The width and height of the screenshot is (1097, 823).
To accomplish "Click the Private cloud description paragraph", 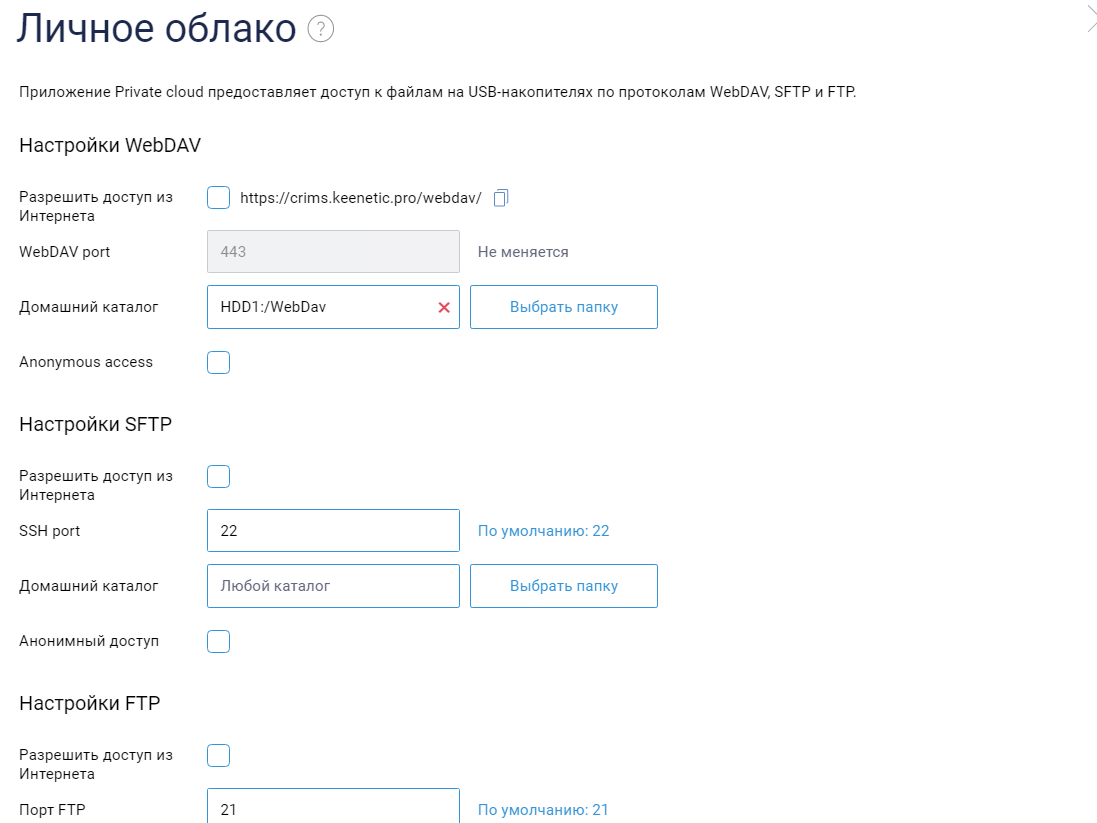I will coord(438,92).
